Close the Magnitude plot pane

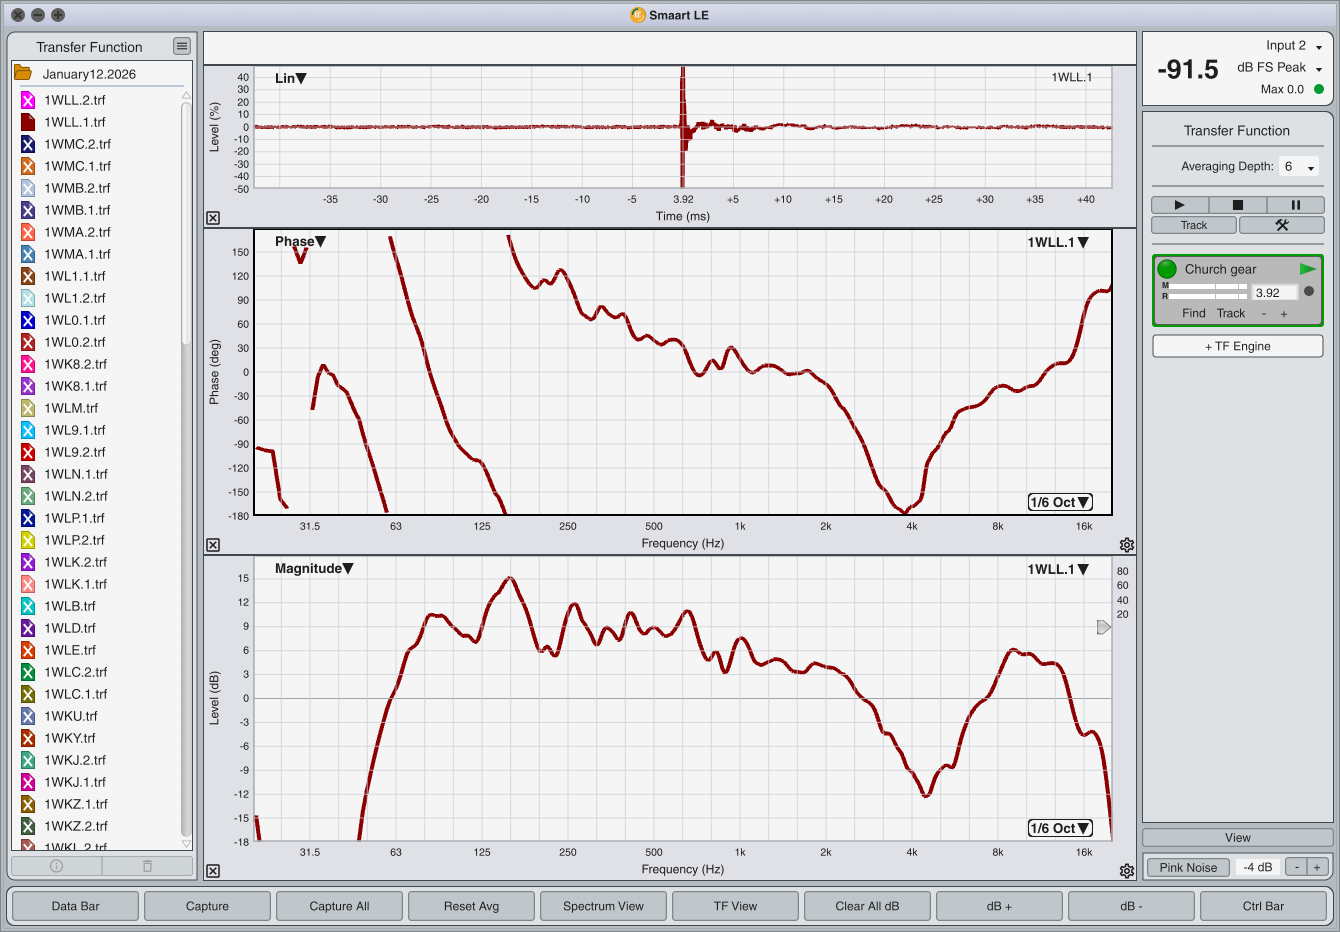pos(213,871)
